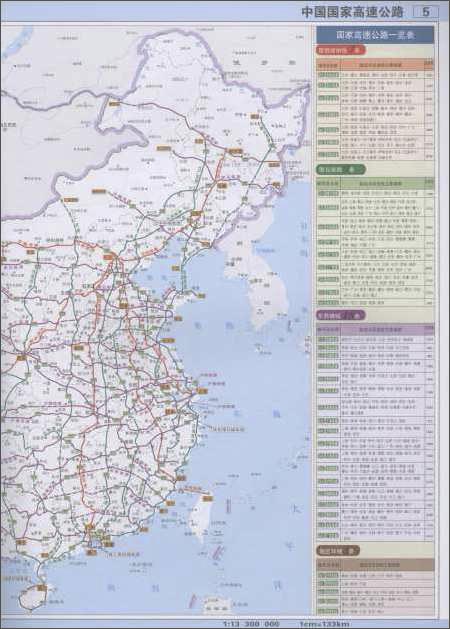Select the purple east-west routes pill label

(341, 315)
